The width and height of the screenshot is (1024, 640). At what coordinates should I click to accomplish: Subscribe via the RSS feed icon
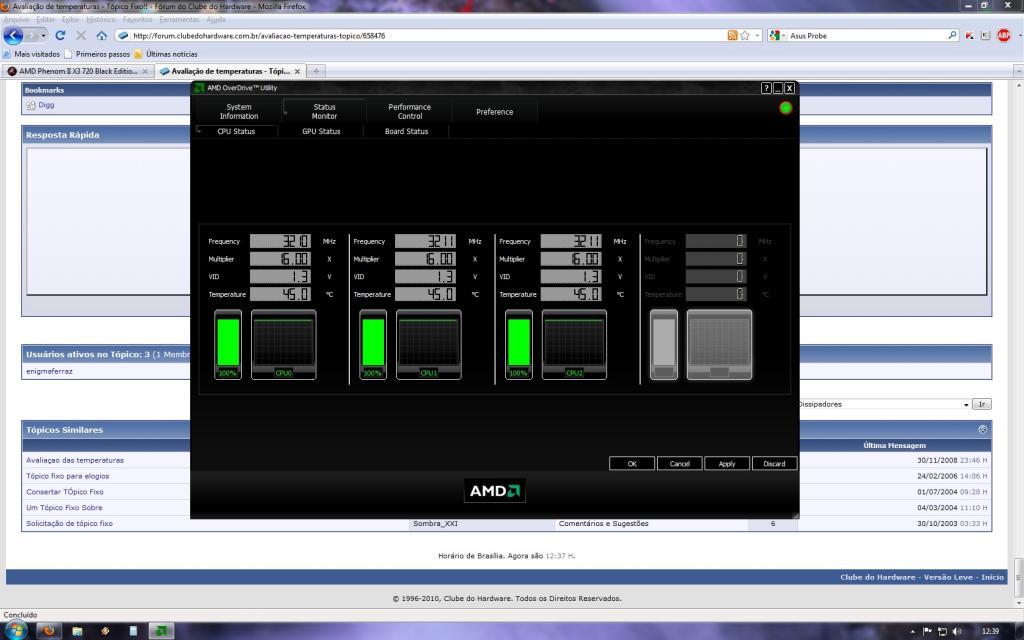732,35
